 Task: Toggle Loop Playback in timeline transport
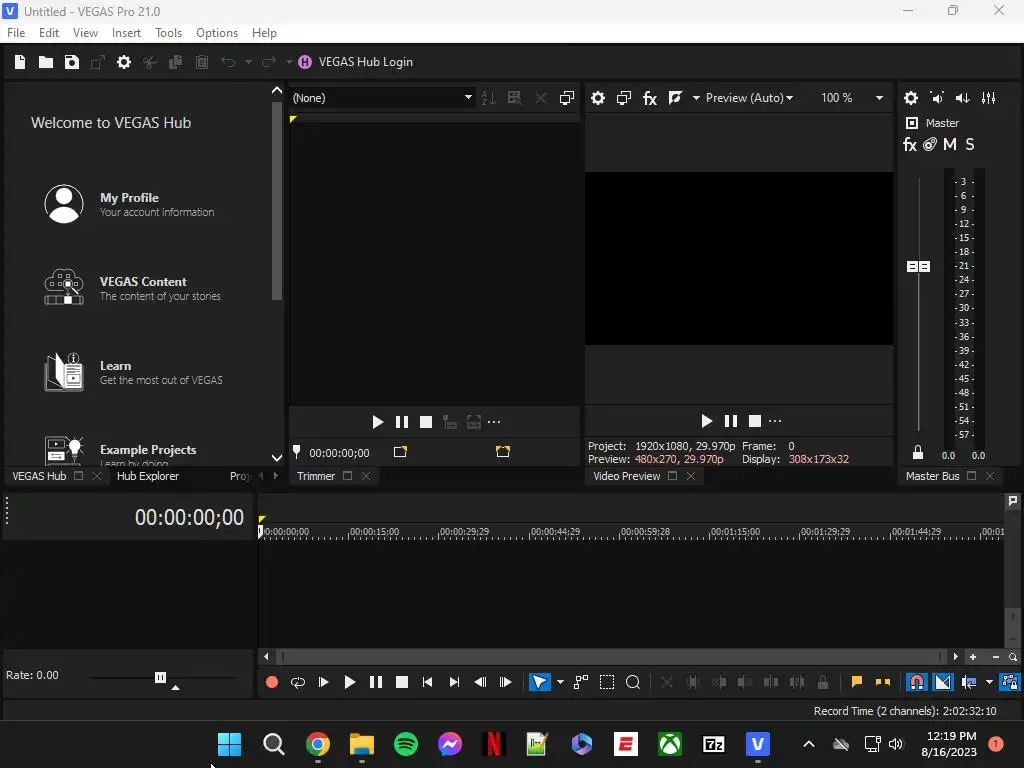tap(298, 682)
